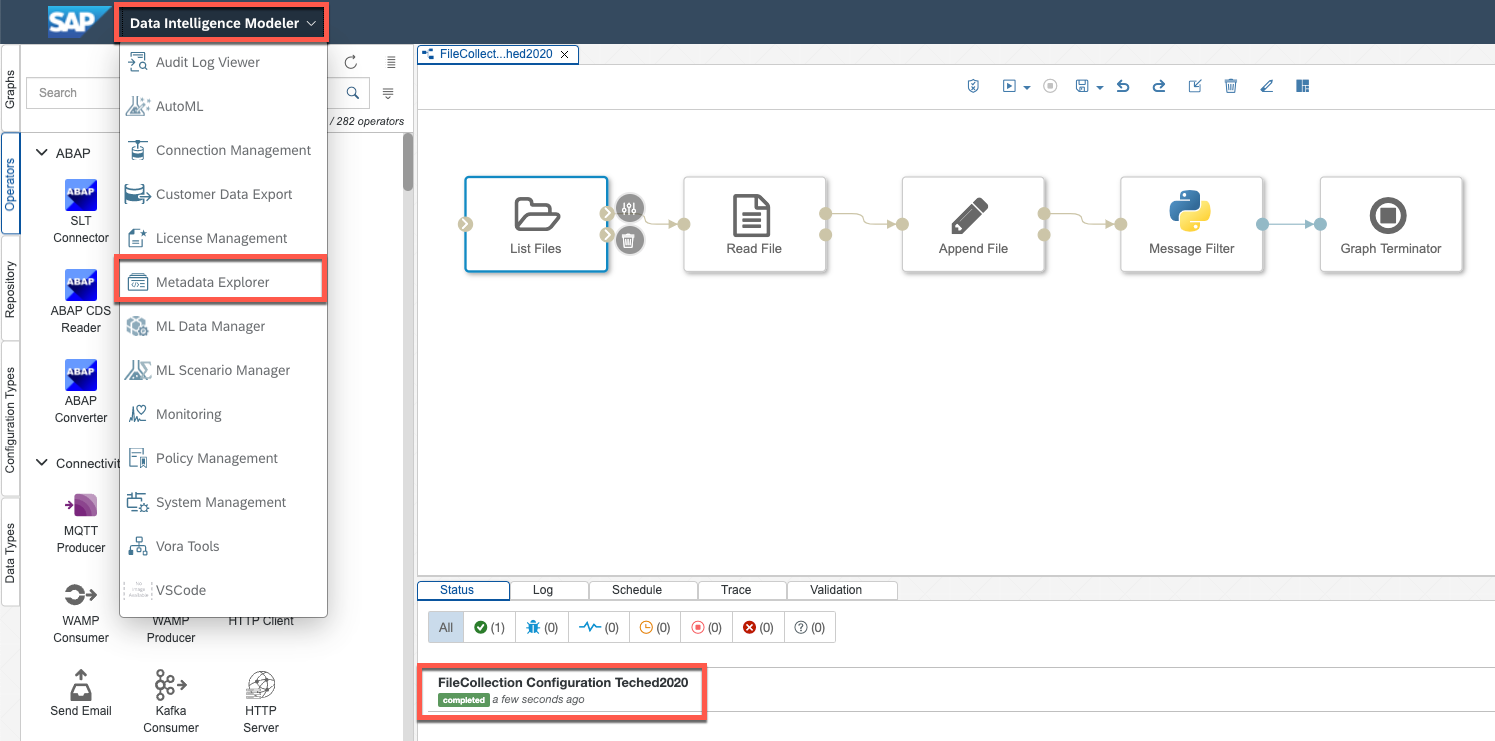Switch to the Graphs side tab
The width and height of the screenshot is (1495, 741).
tap(11, 88)
